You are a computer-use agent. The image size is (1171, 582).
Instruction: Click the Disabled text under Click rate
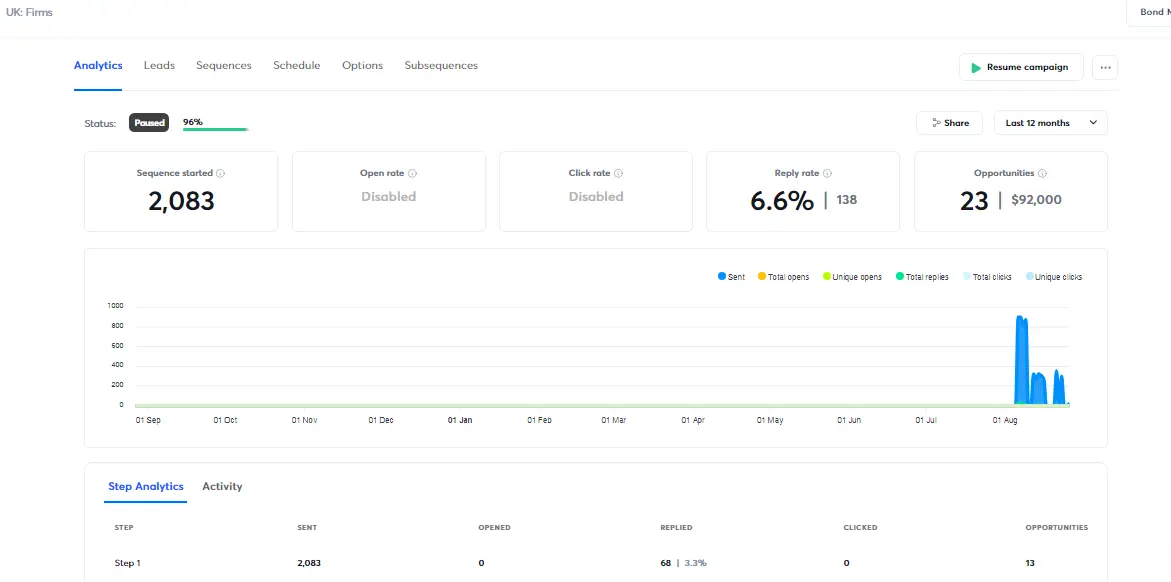596,197
